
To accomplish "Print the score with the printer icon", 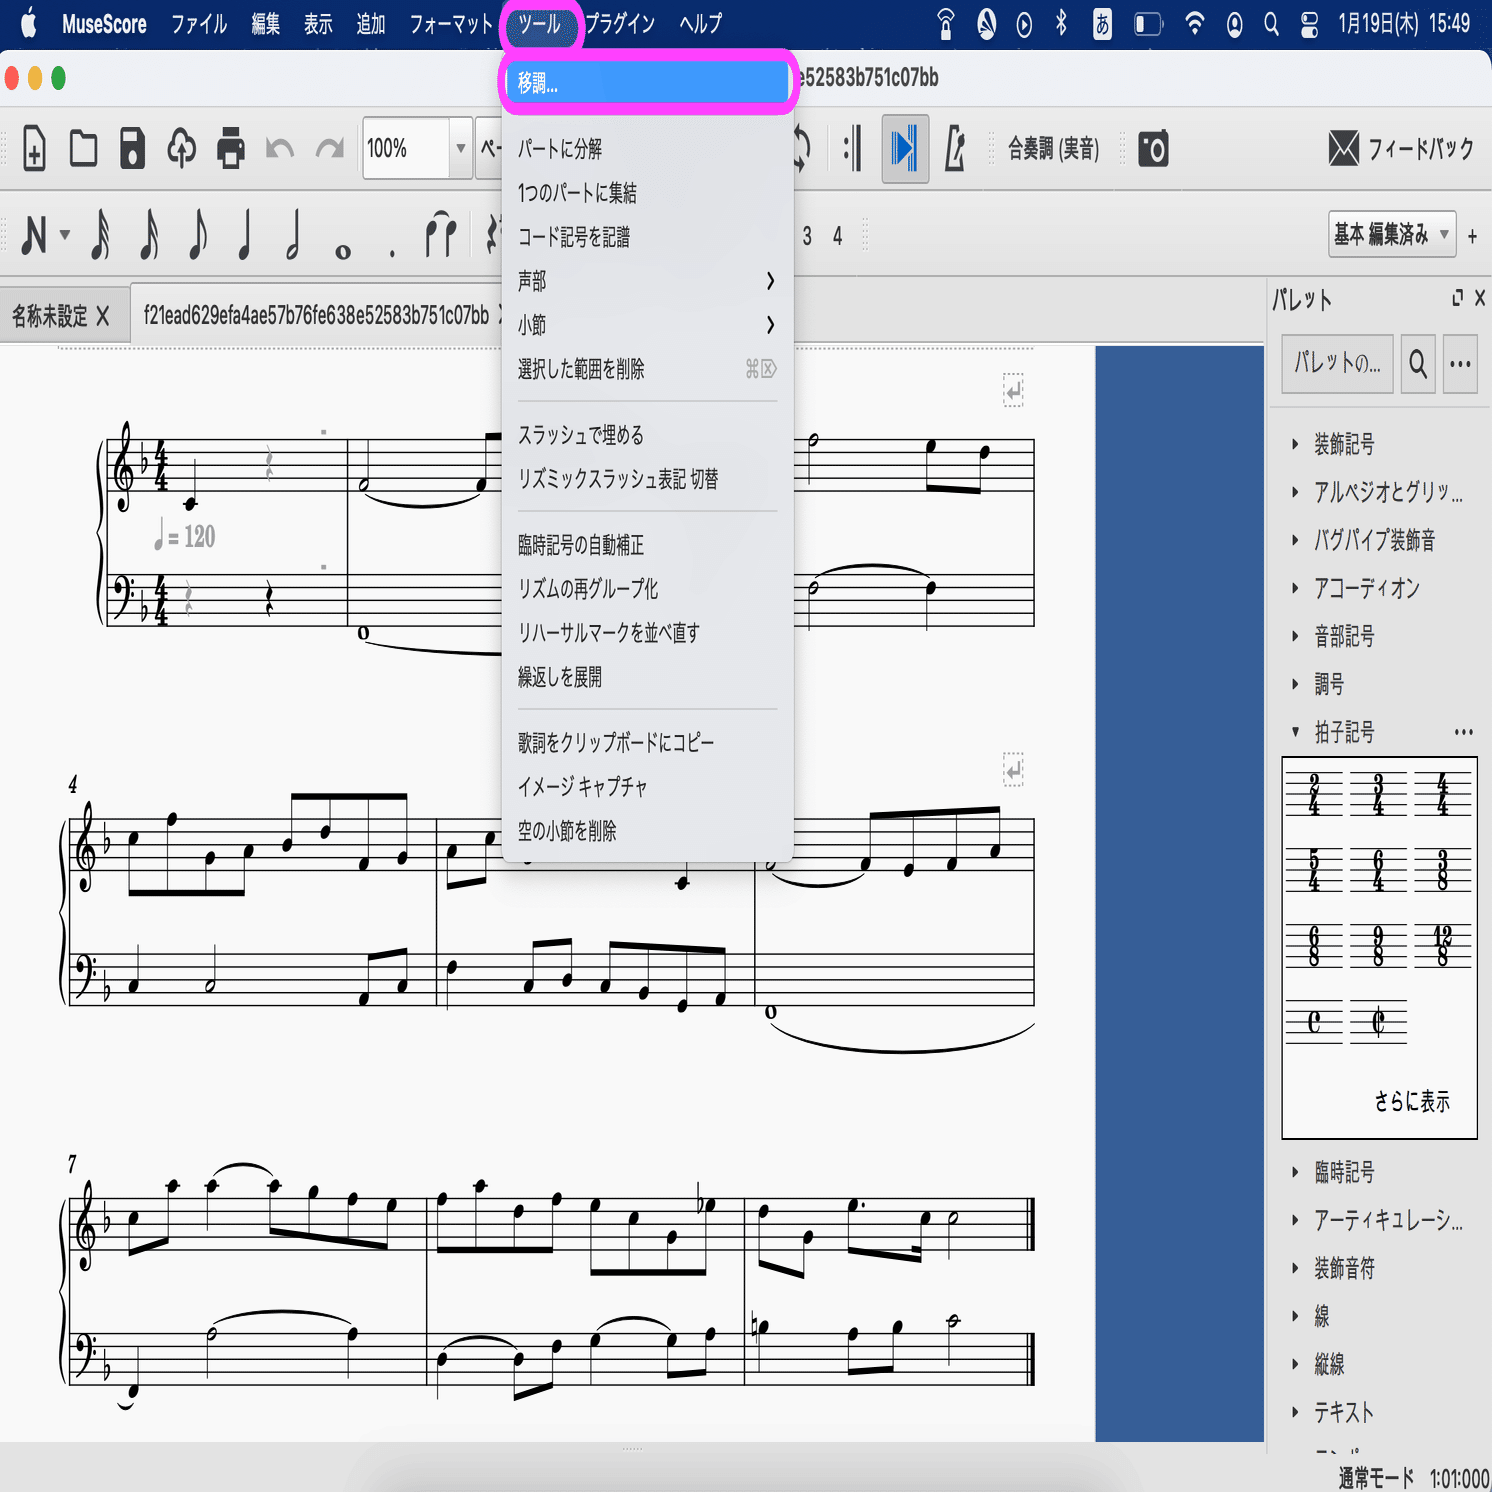I will tap(231, 149).
